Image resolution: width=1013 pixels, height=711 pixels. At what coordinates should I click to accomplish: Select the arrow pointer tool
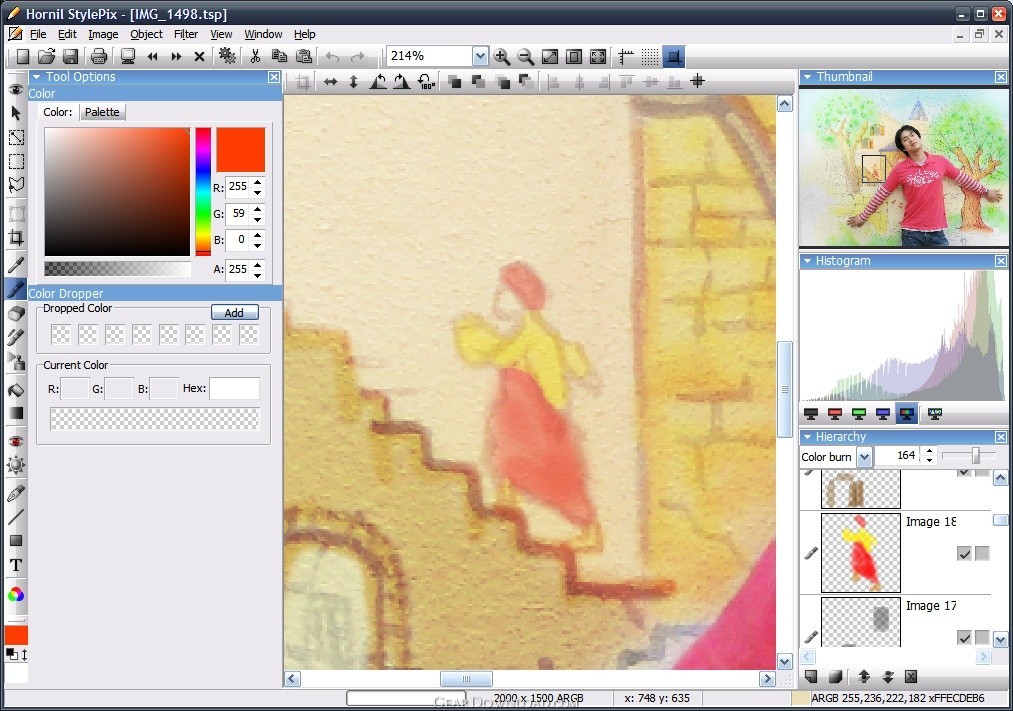click(x=16, y=113)
